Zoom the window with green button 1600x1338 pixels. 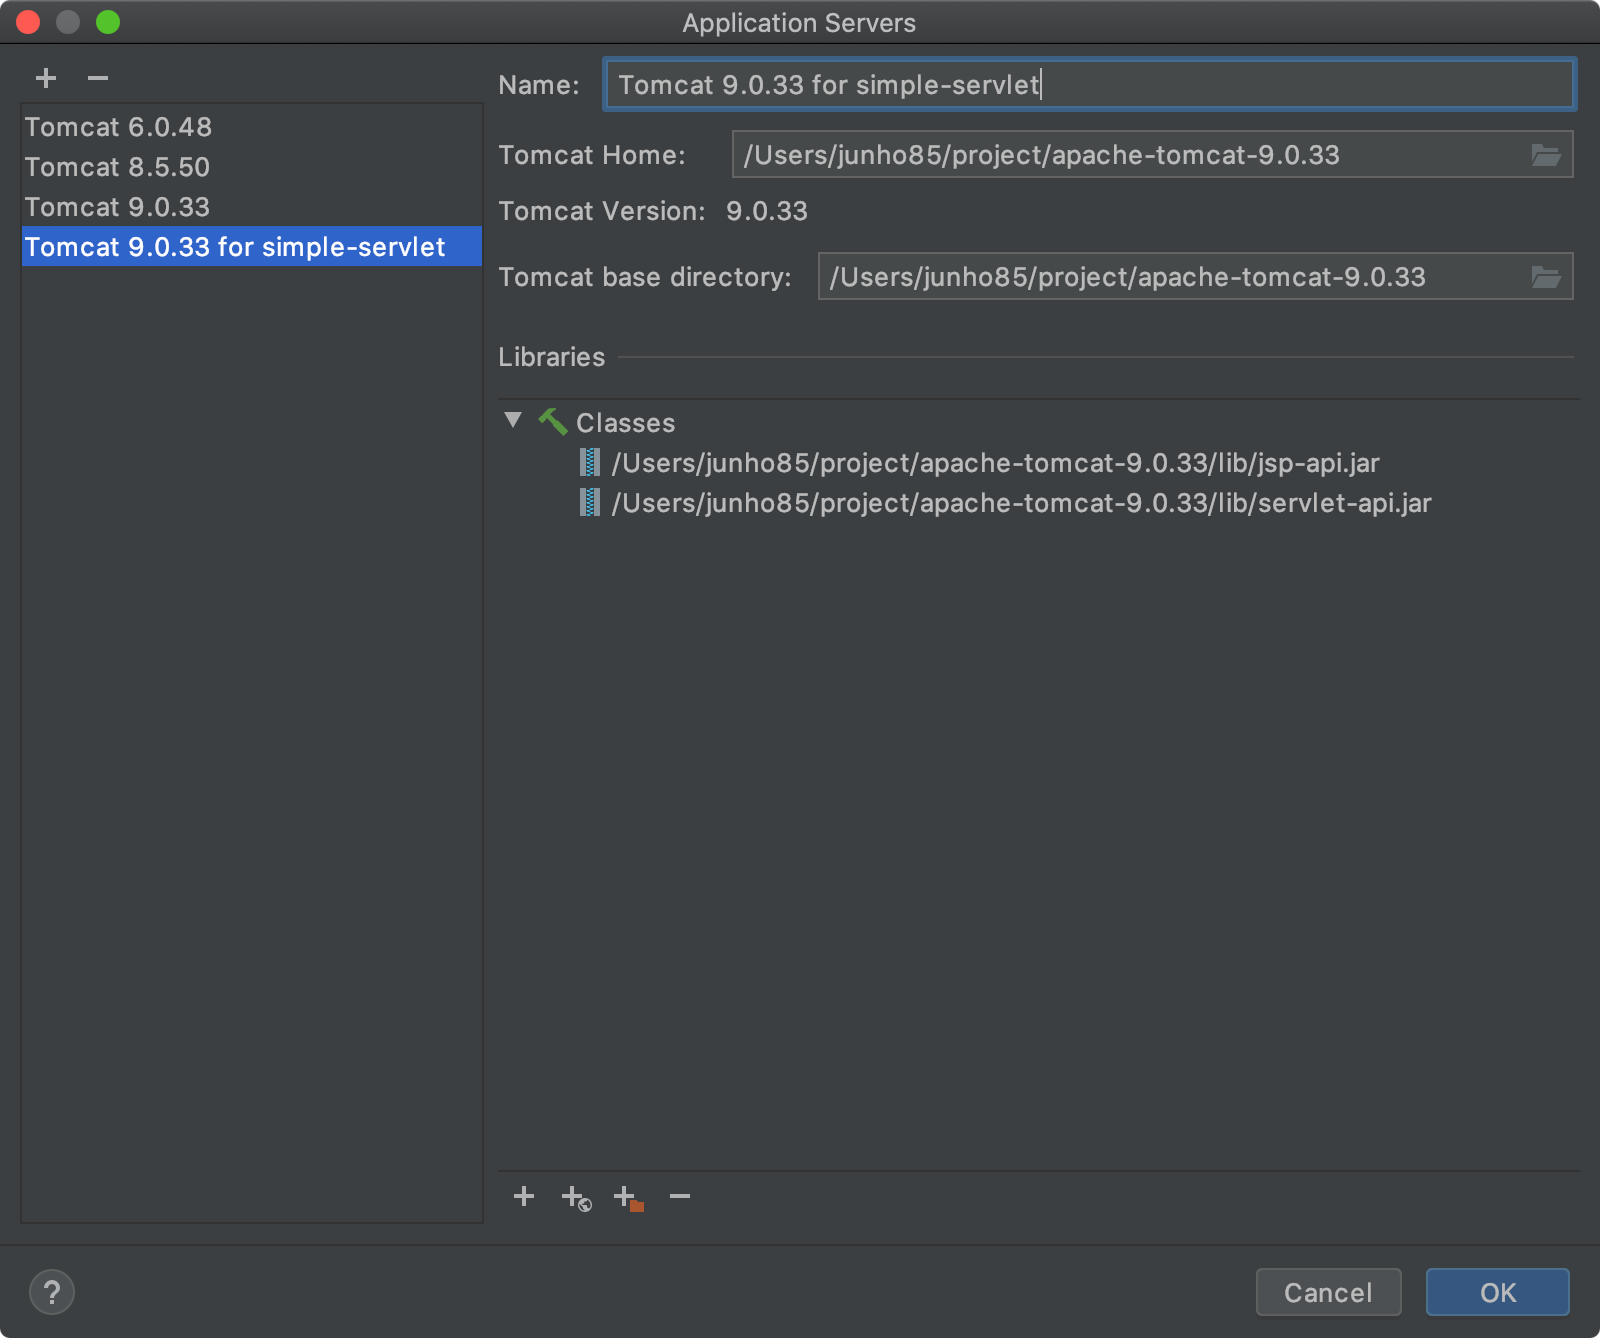[108, 22]
